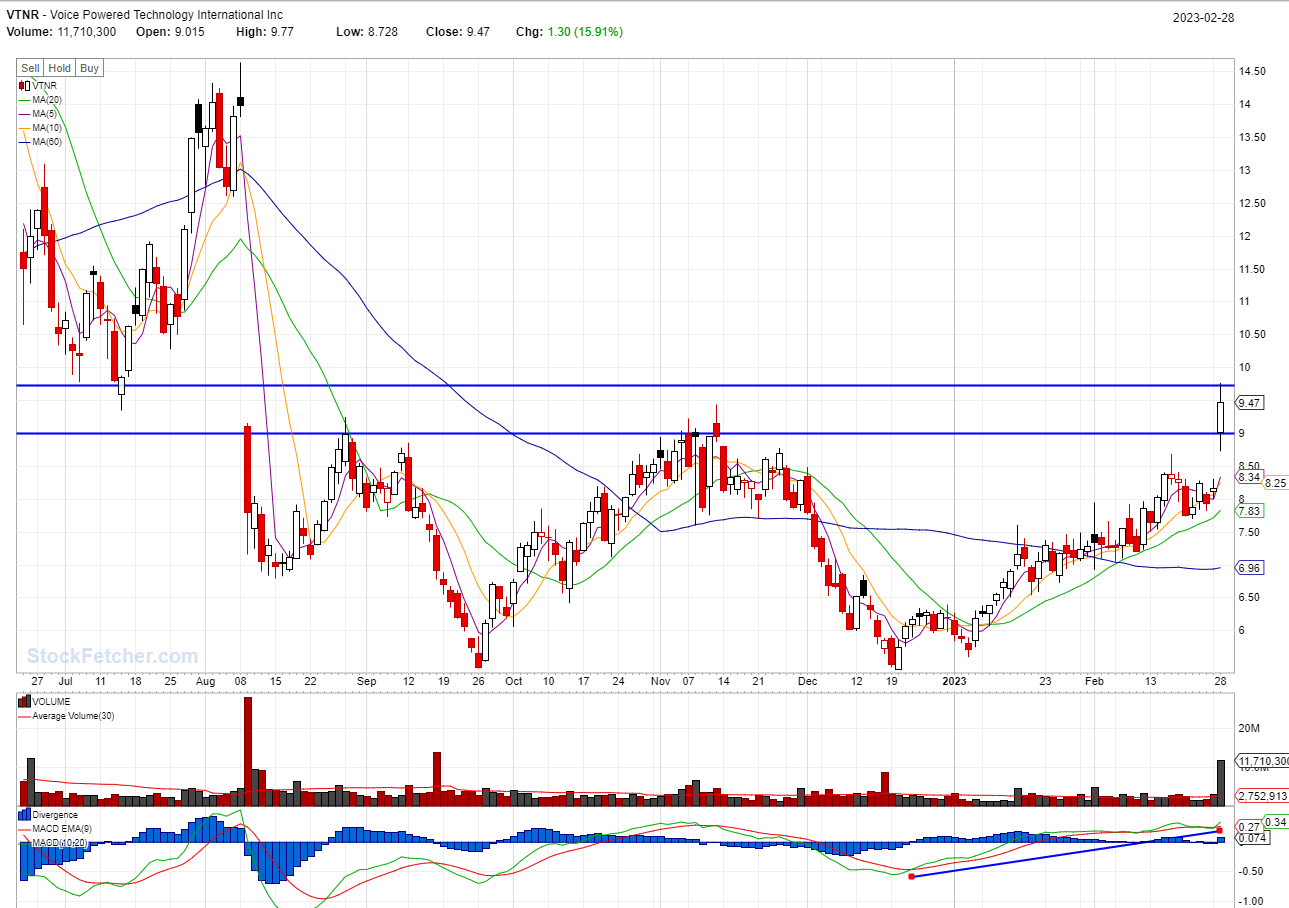This screenshot has height=908, width=1289.
Task: Click the Average Volume(30) legend label
Action: [x=74, y=715]
